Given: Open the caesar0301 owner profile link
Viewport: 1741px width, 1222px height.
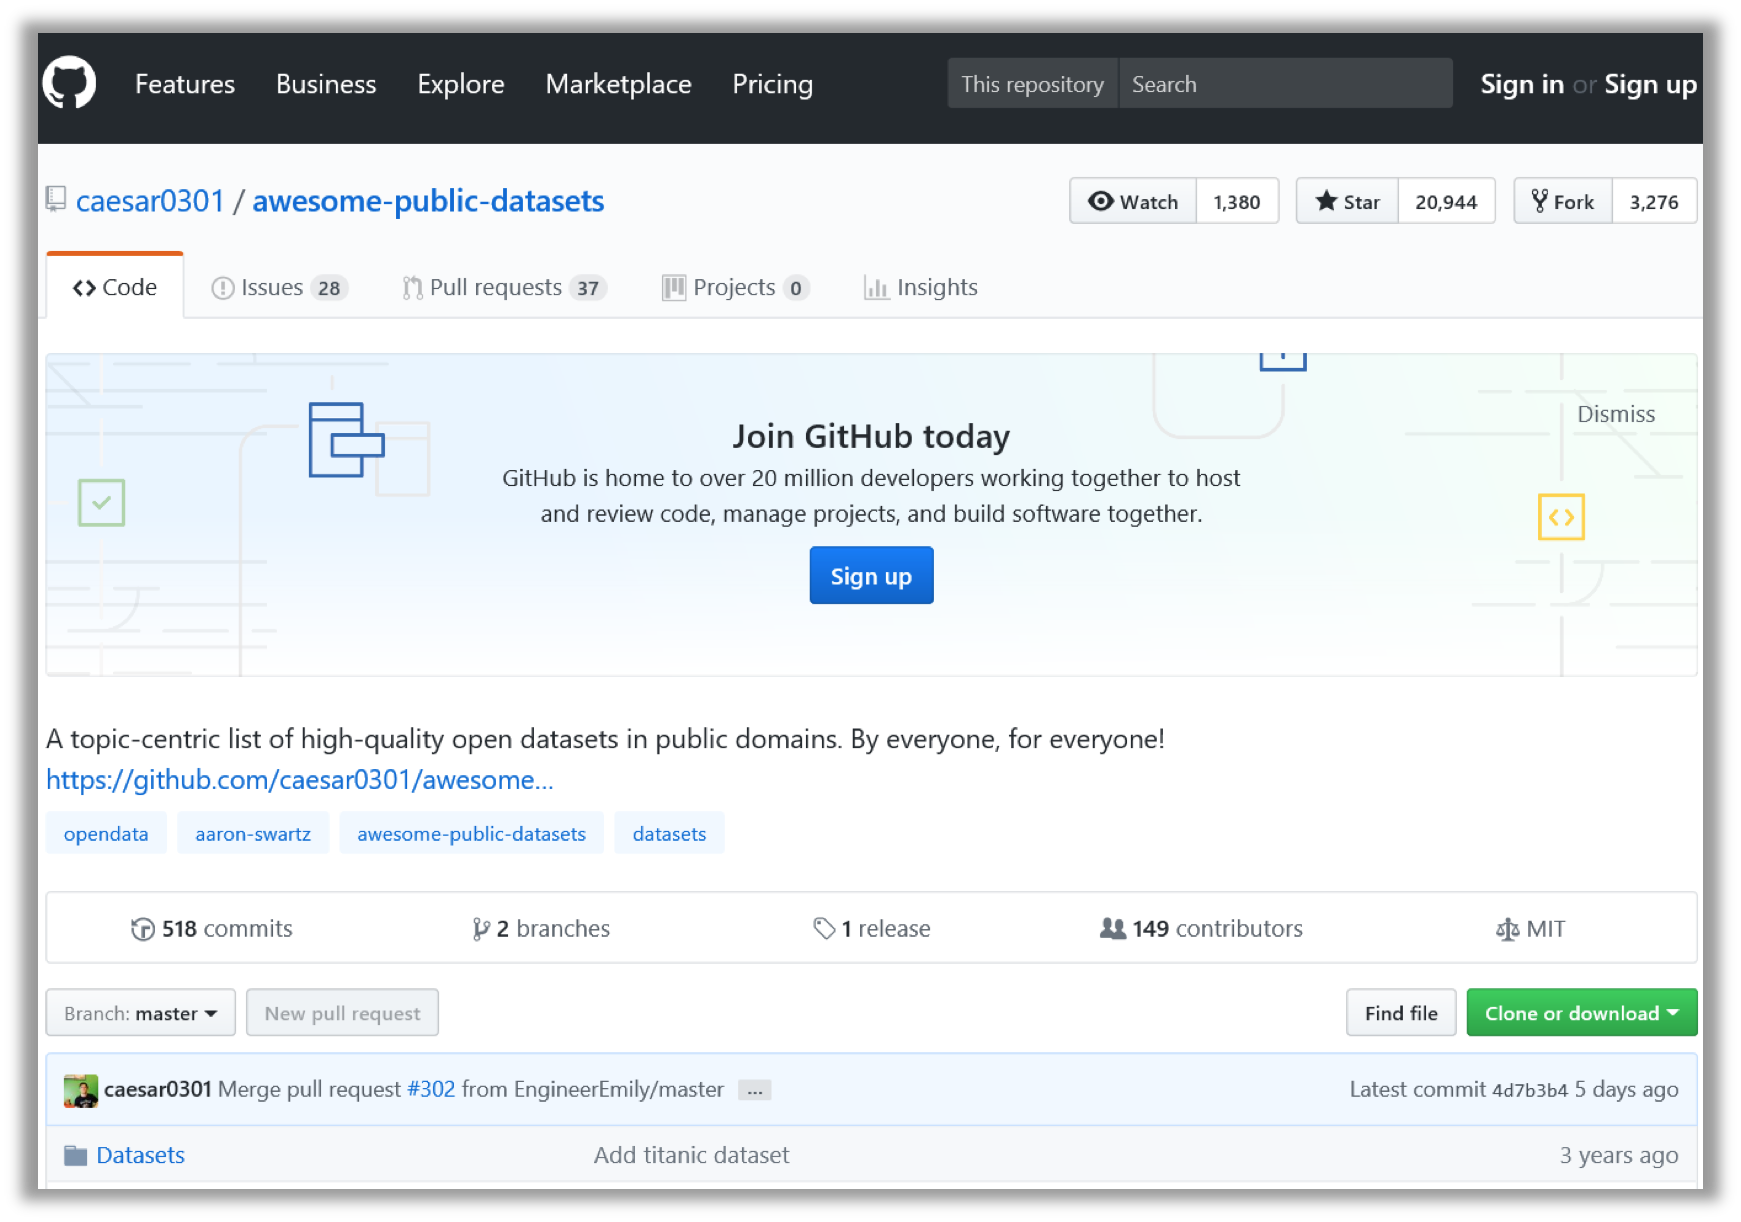Looking at the screenshot, I should [x=150, y=201].
